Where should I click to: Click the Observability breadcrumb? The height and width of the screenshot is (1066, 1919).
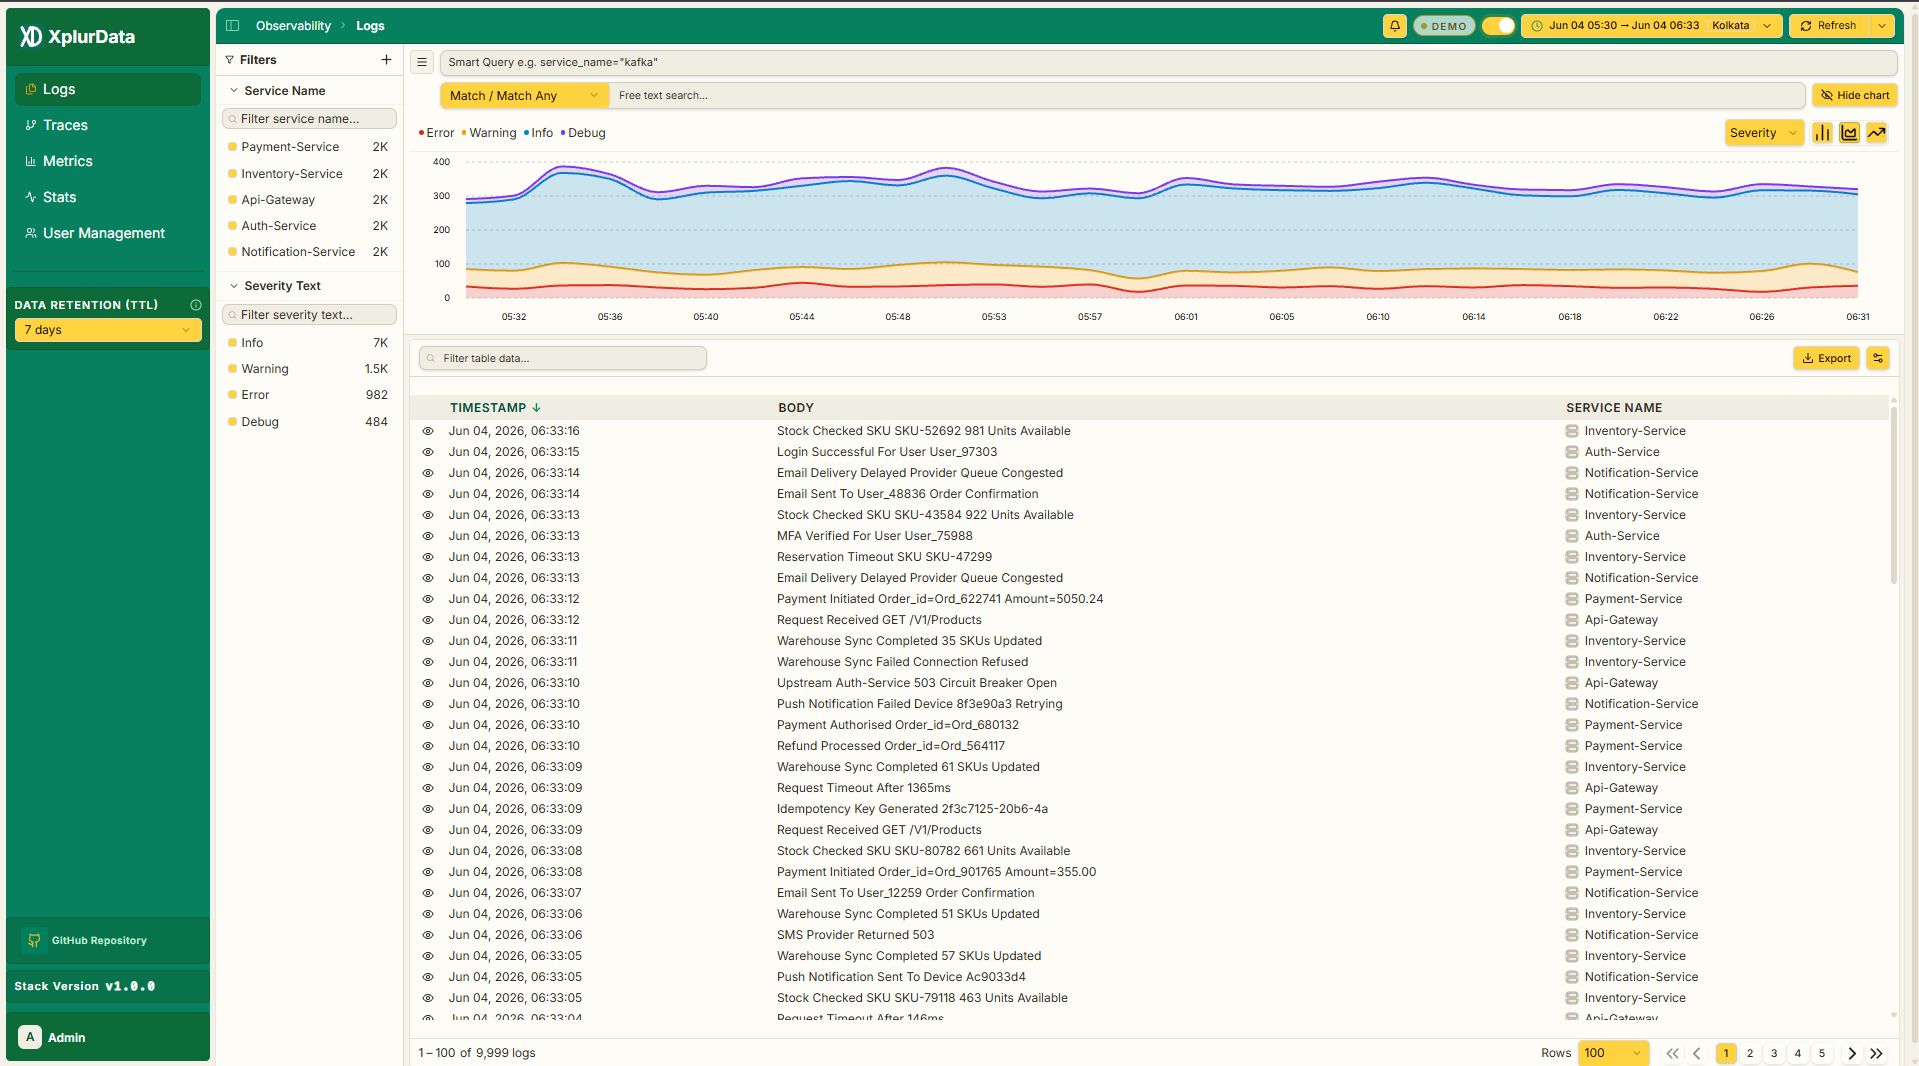click(x=293, y=26)
